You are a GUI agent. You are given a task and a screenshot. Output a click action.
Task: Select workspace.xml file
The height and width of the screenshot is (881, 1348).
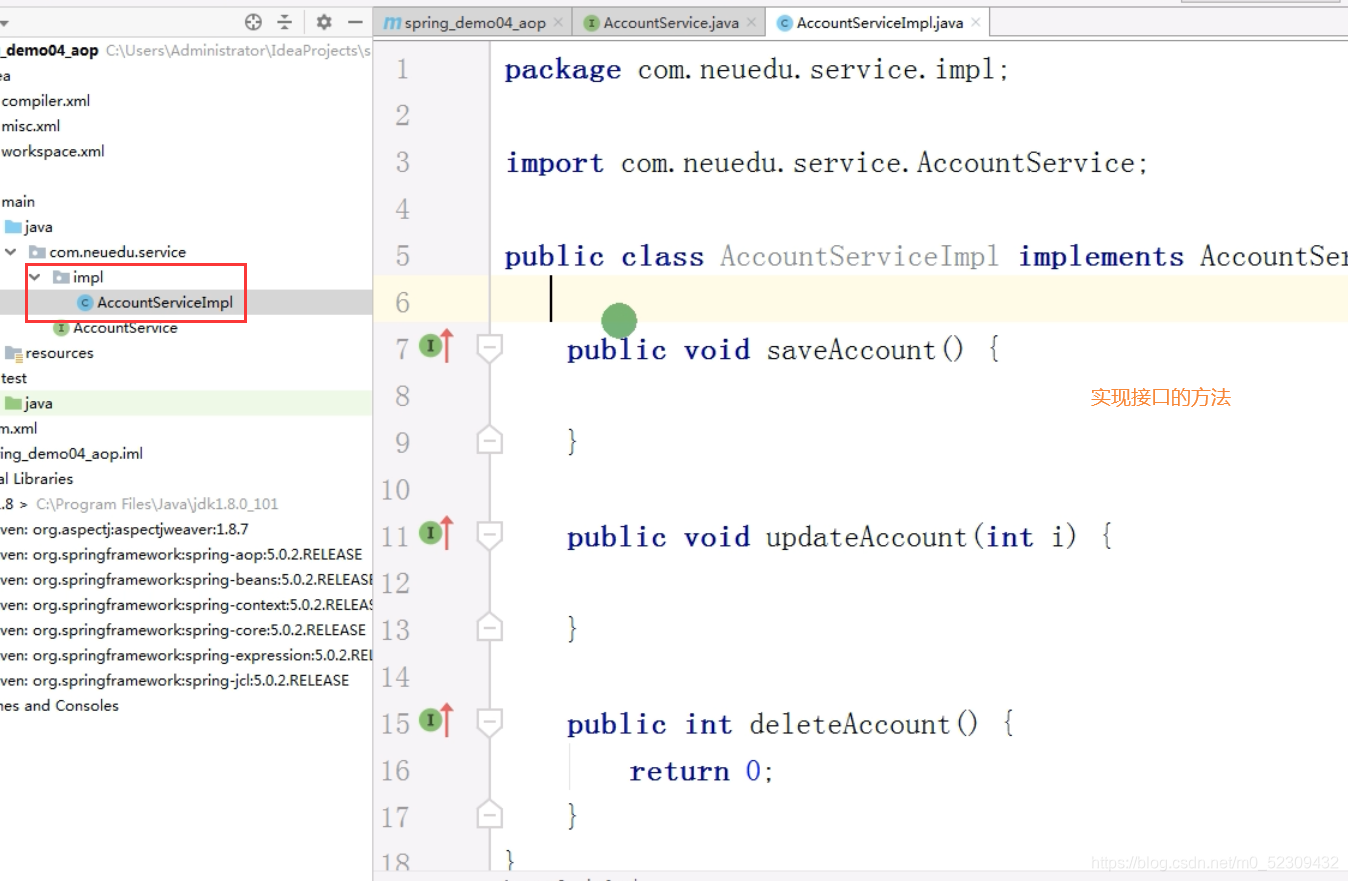point(53,151)
